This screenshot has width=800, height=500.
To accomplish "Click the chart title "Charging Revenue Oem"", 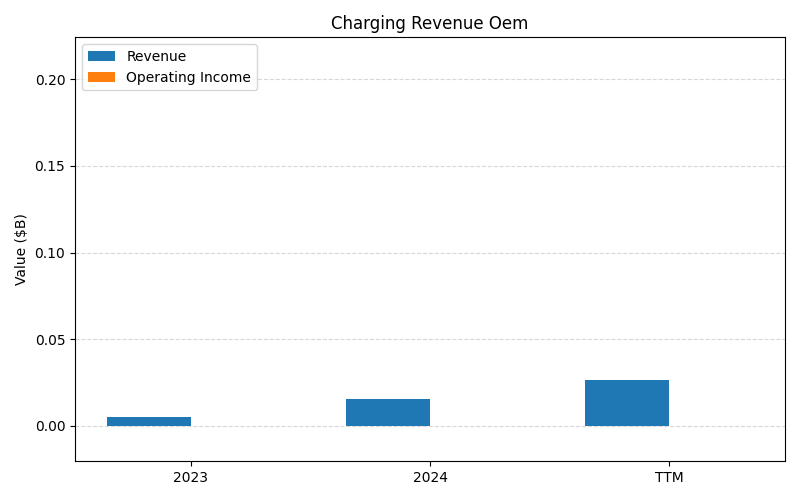I will (429, 23).
